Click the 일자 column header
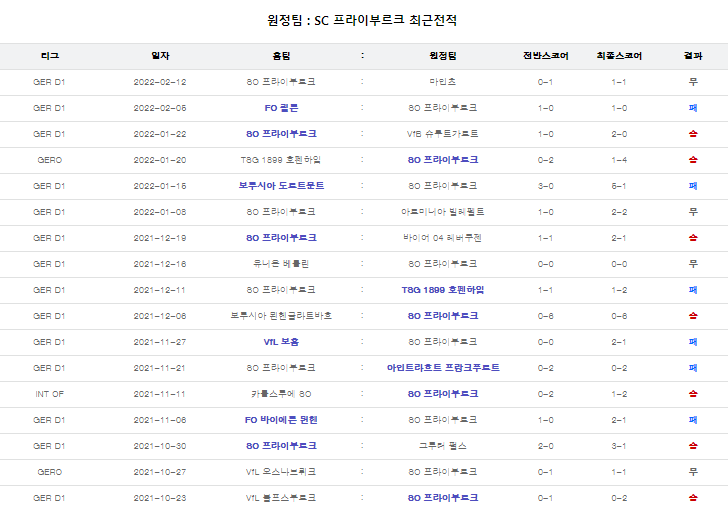728x510 pixels. tap(160, 56)
